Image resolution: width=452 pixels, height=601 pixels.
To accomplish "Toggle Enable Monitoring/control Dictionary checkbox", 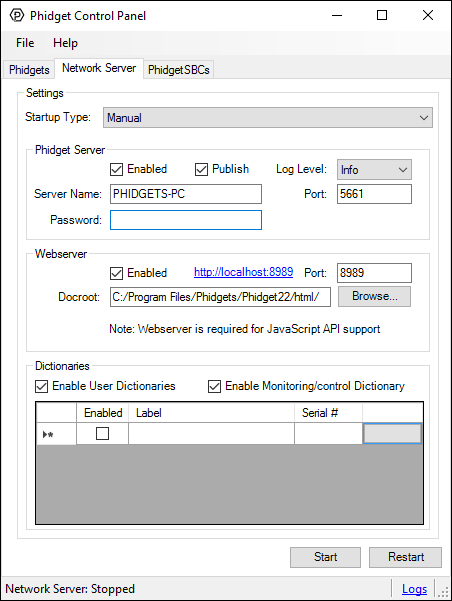I will click(214, 386).
